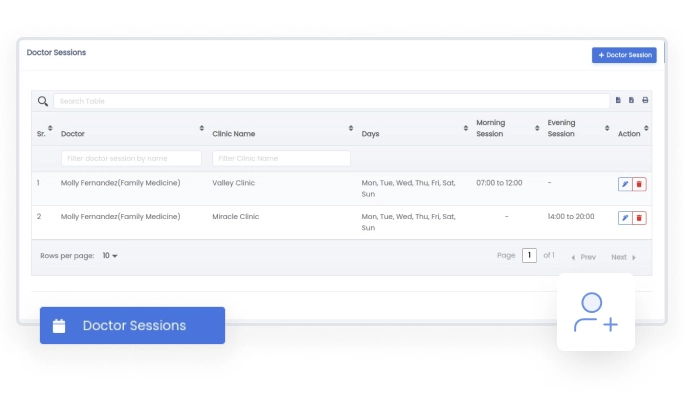Image resolution: width=684 pixels, height=400 pixels.
Task: Click the print table icon
Action: 645,101
